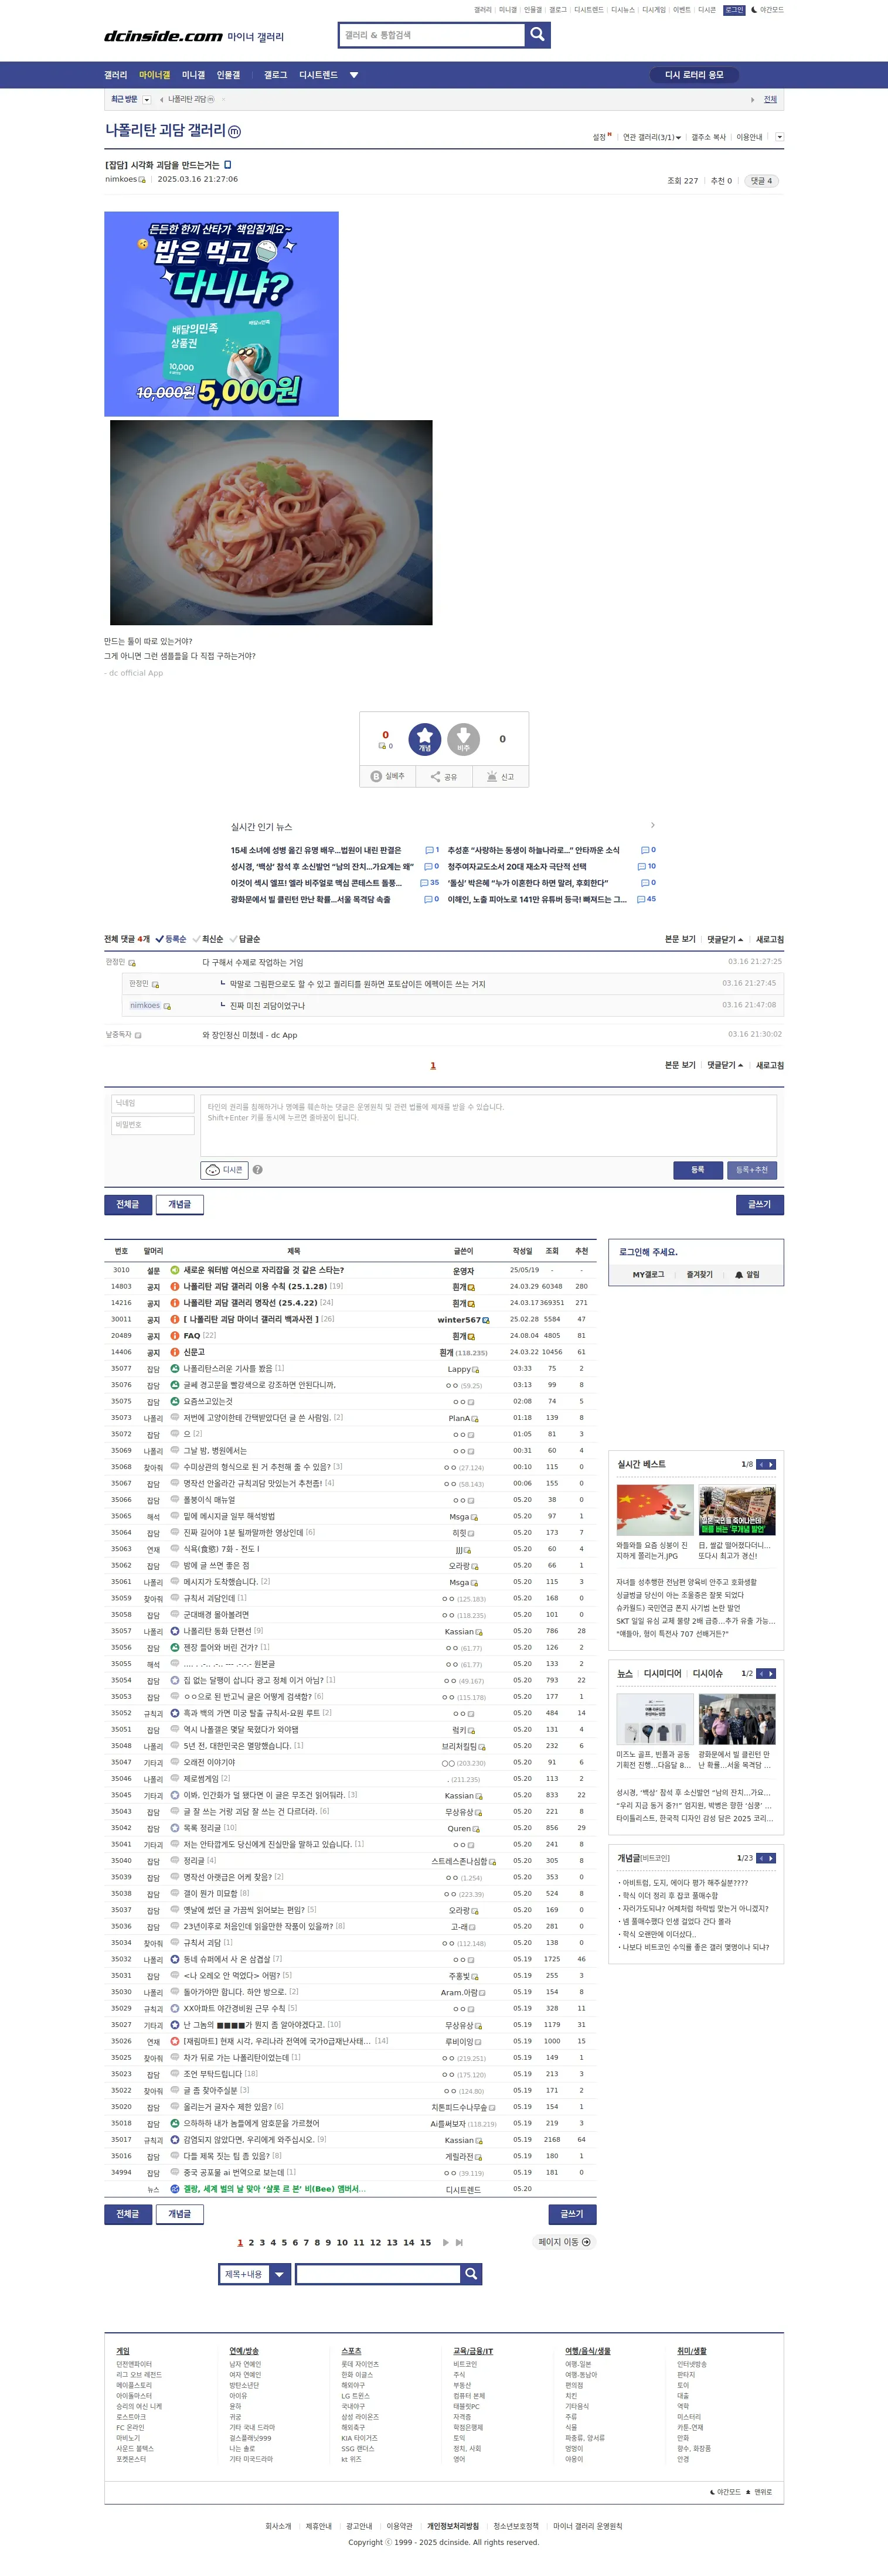The image size is (888, 2576).
Task: Click the mobile phone icon beside post title
Action: coord(227,165)
